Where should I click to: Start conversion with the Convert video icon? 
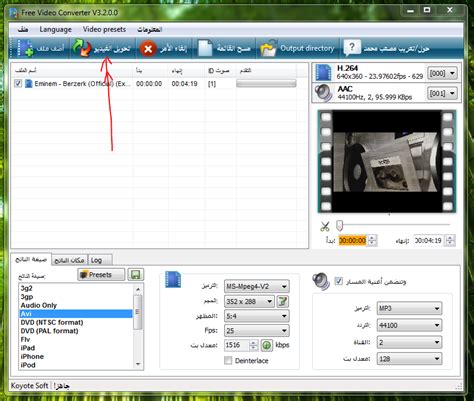[x=82, y=48]
